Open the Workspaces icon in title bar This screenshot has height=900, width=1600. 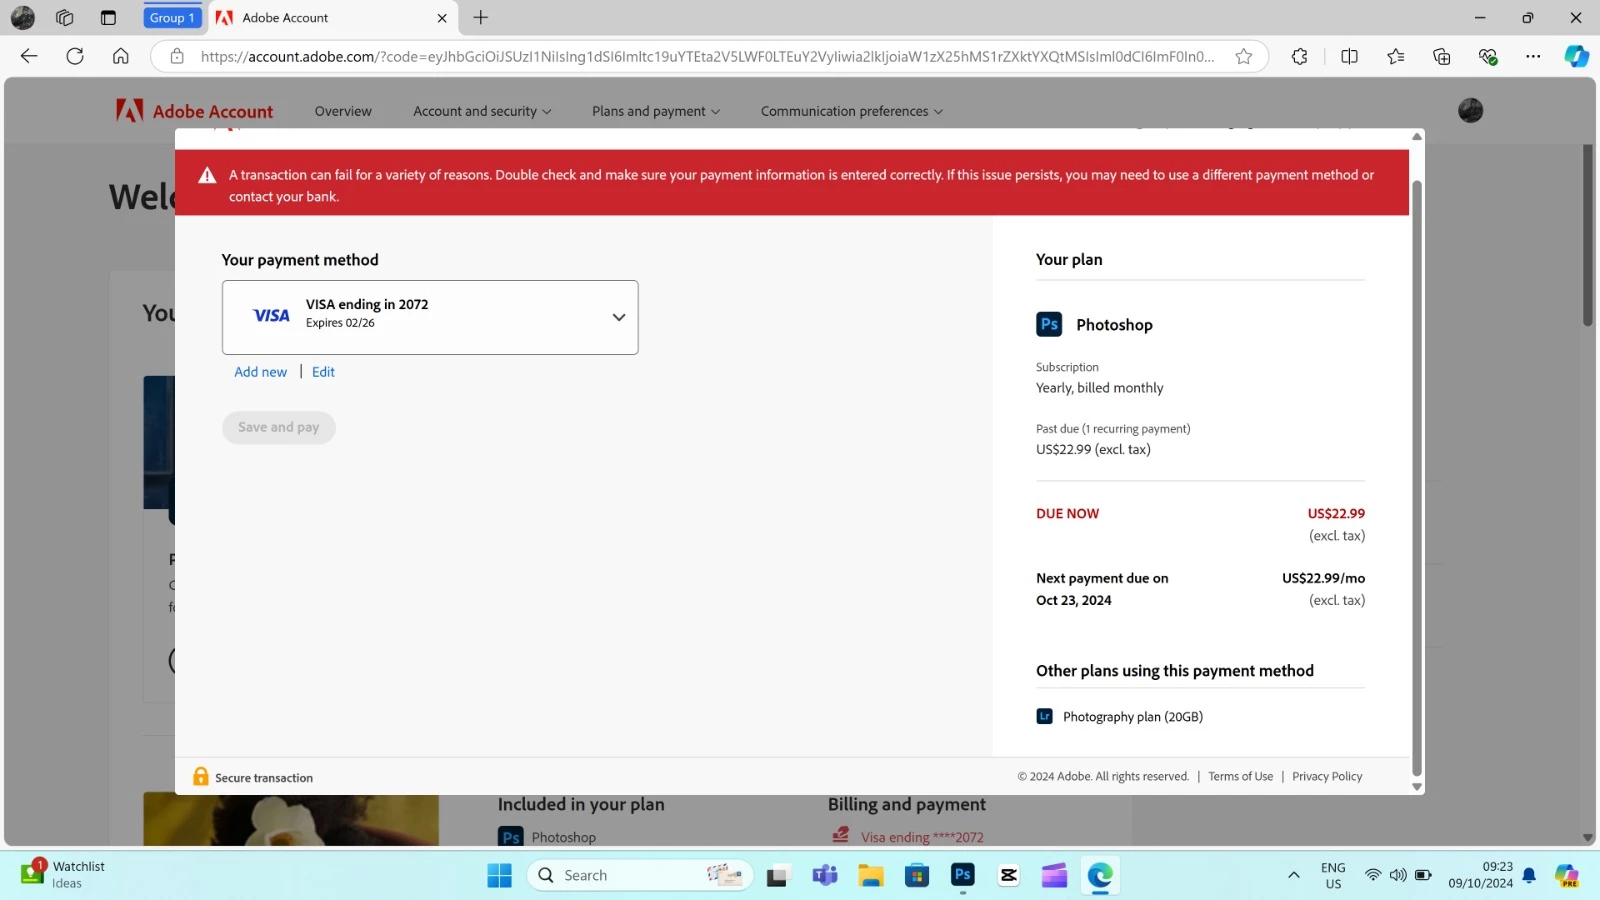click(x=65, y=17)
